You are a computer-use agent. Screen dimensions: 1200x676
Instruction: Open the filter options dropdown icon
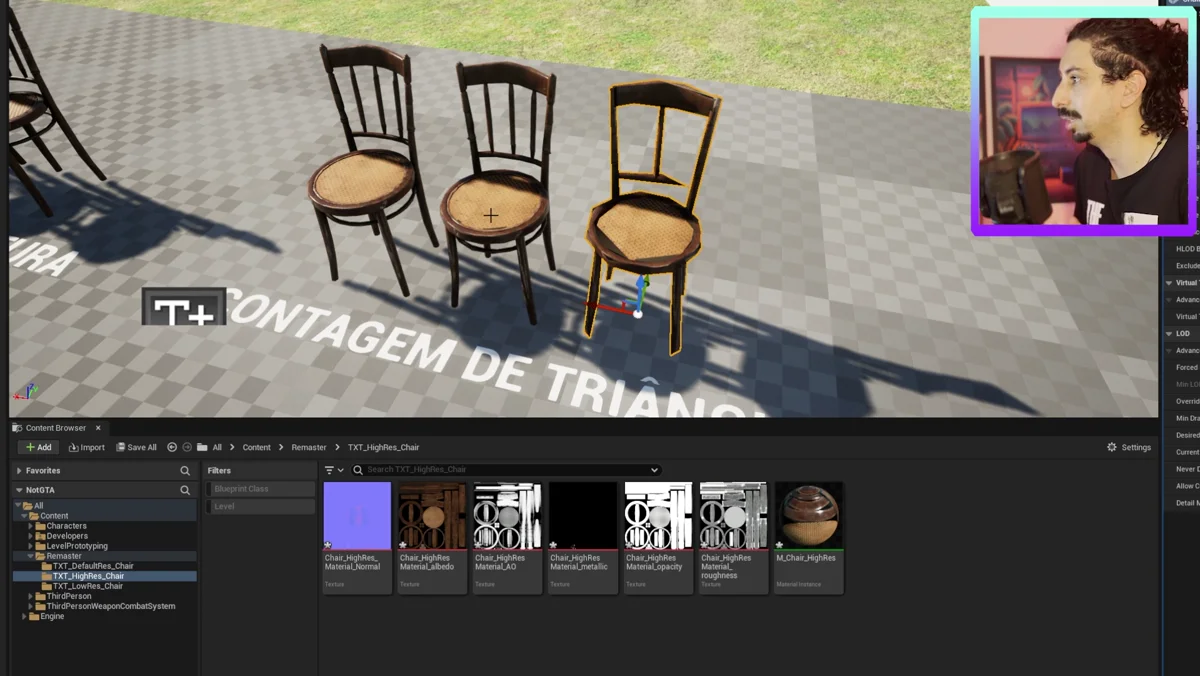(333, 470)
